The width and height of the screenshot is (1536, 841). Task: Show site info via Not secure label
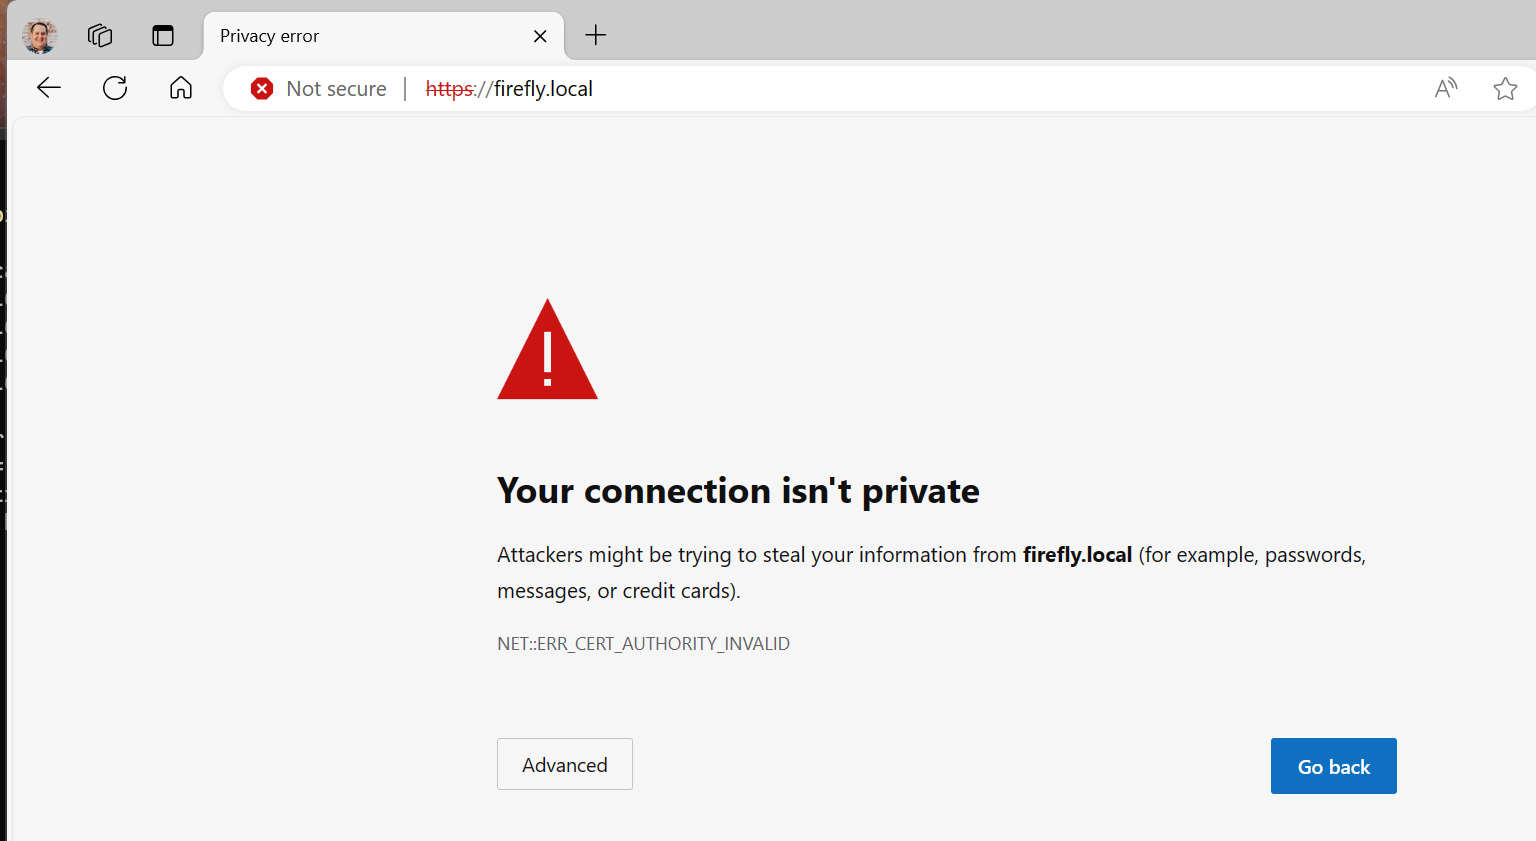pos(336,89)
